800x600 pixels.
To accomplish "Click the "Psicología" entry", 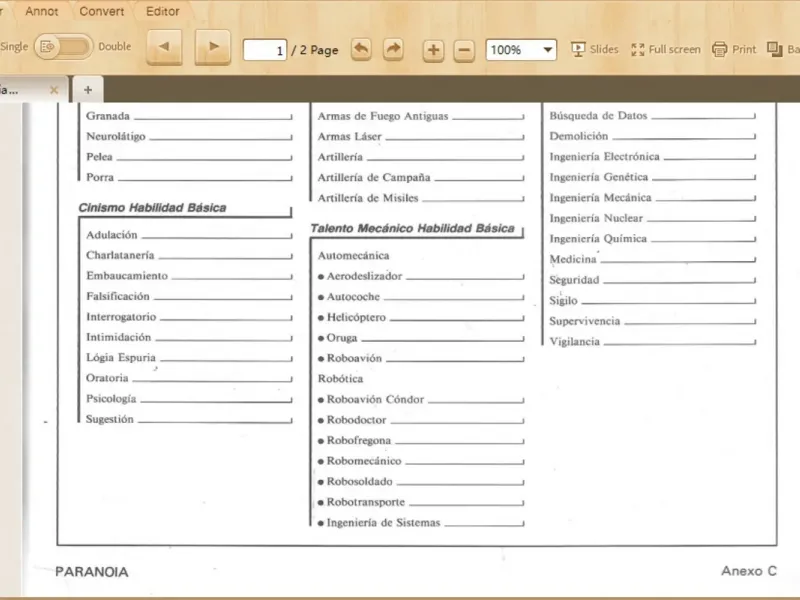I will tap(189, 398).
